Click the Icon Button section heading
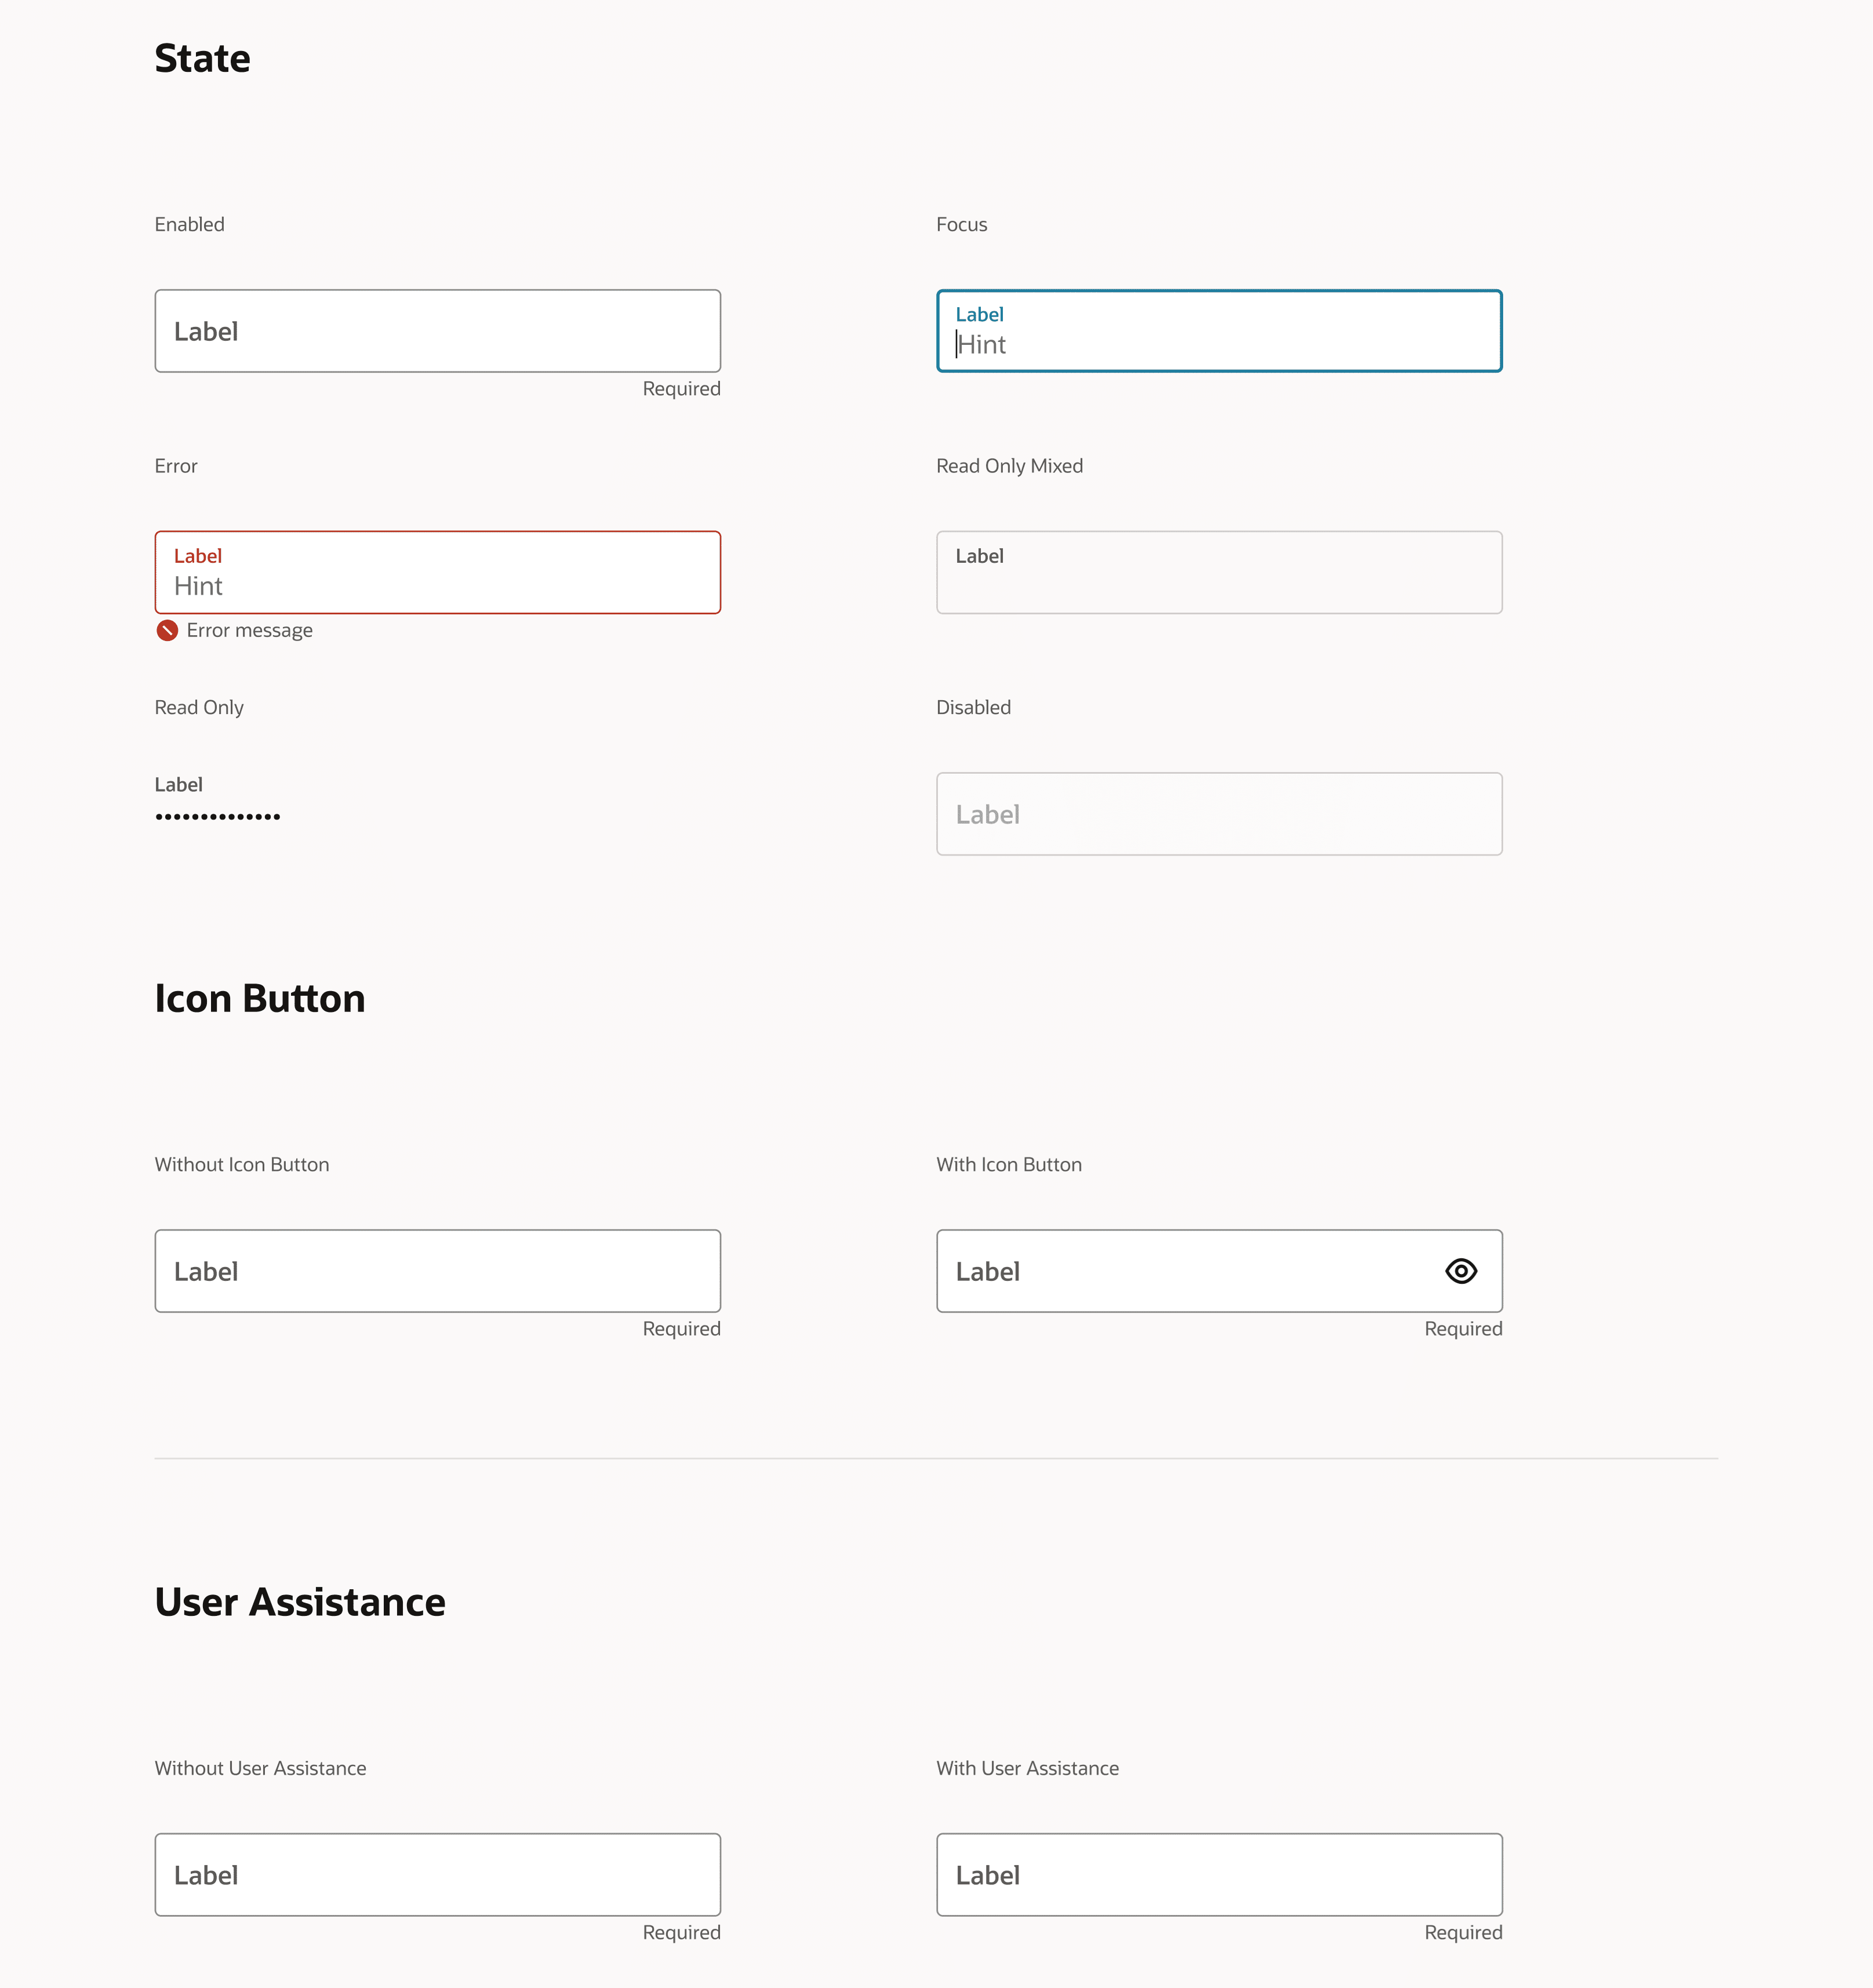 click(260, 999)
